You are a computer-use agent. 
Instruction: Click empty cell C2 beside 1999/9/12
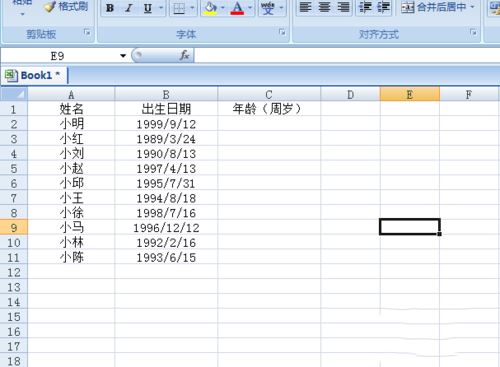click(x=269, y=124)
